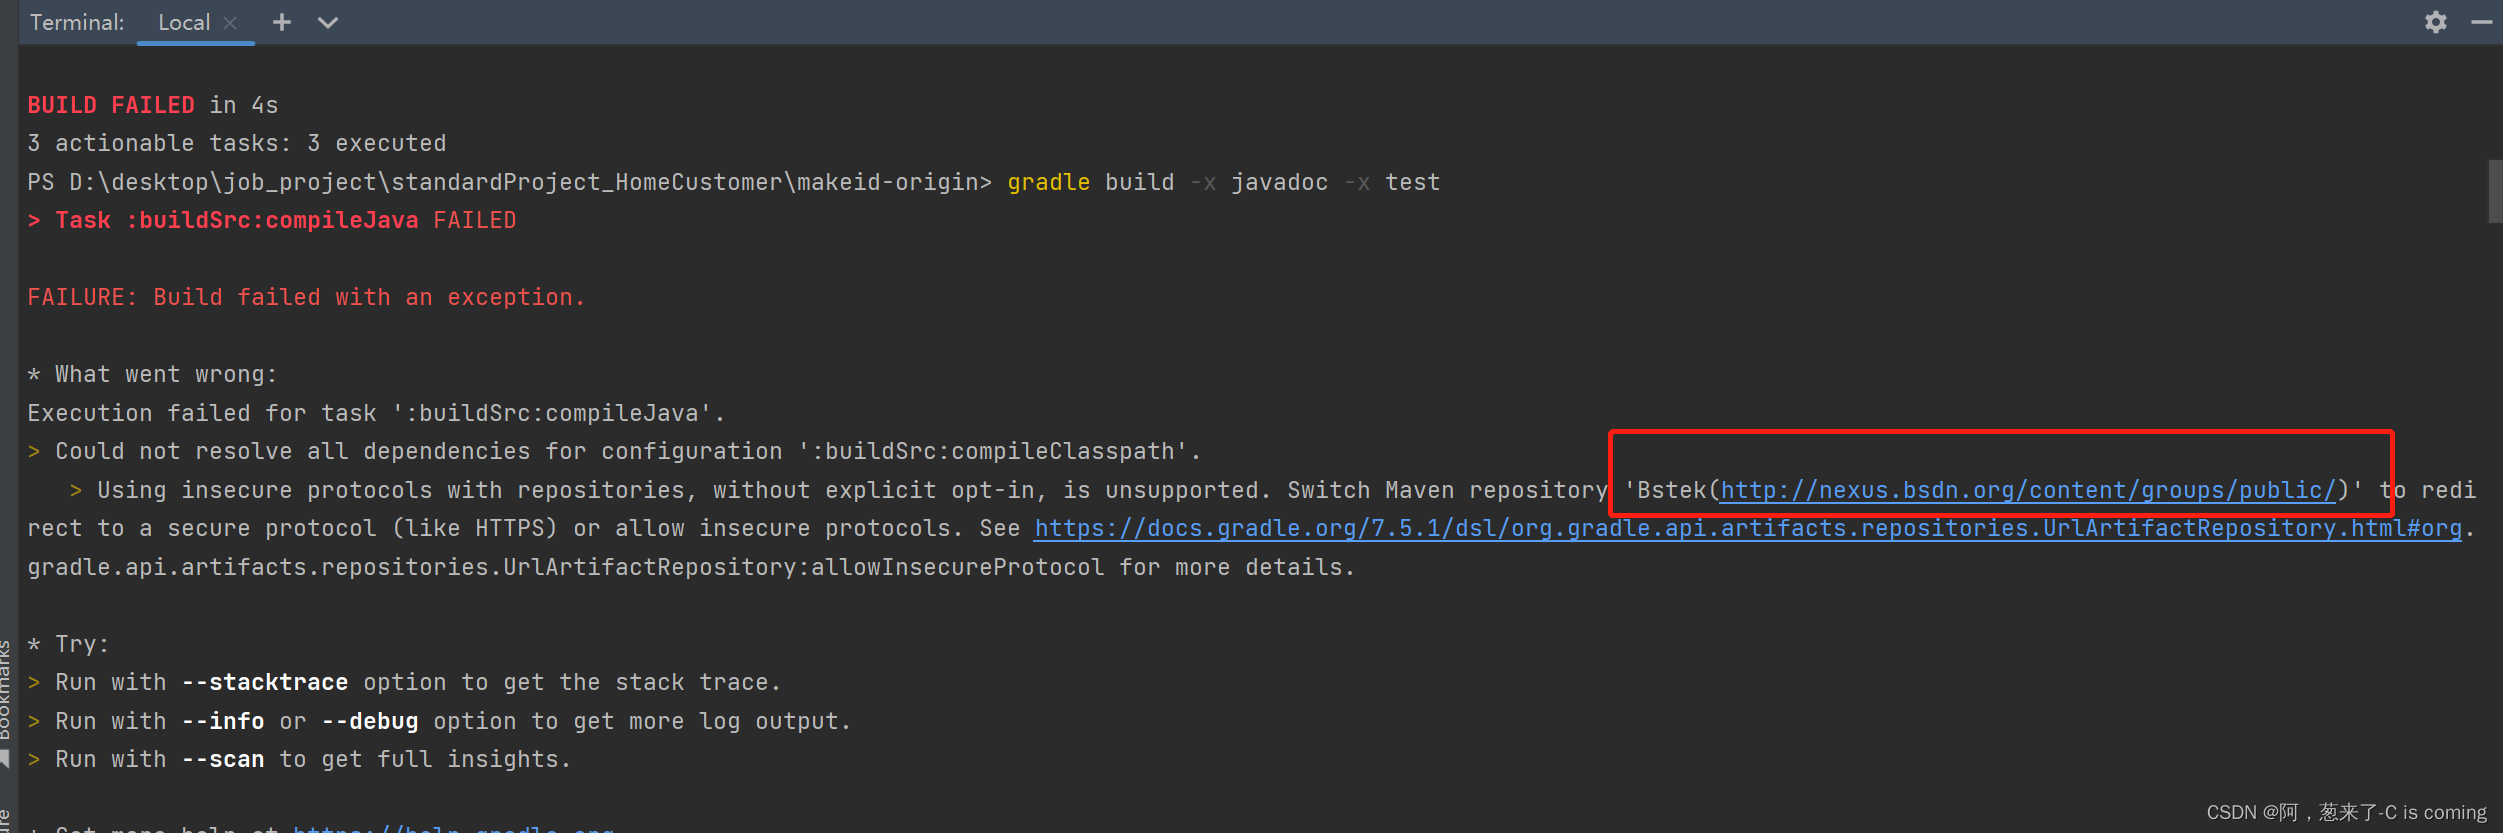Click 'gradle' command word in prompt
2503x833 pixels.
1048,182
